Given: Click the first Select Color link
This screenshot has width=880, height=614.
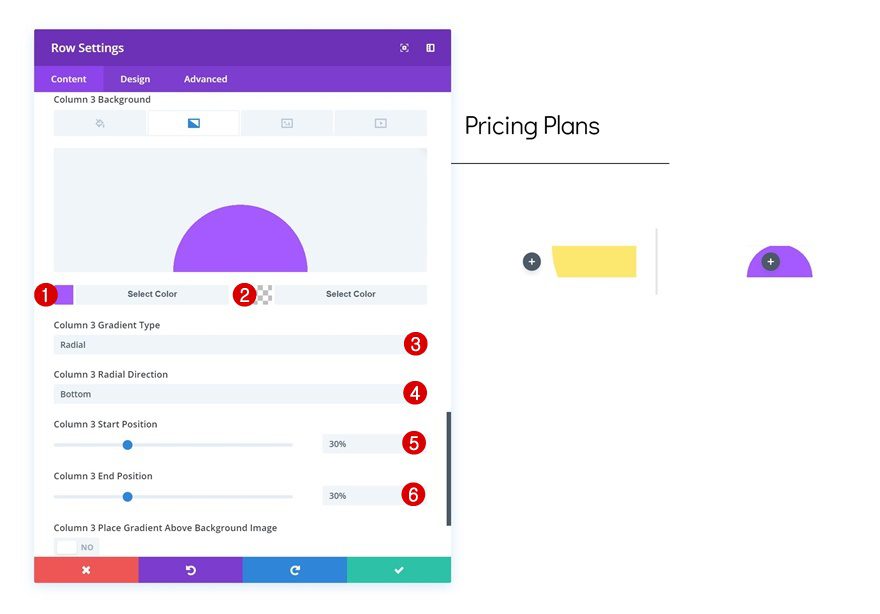Looking at the screenshot, I should 152,294.
